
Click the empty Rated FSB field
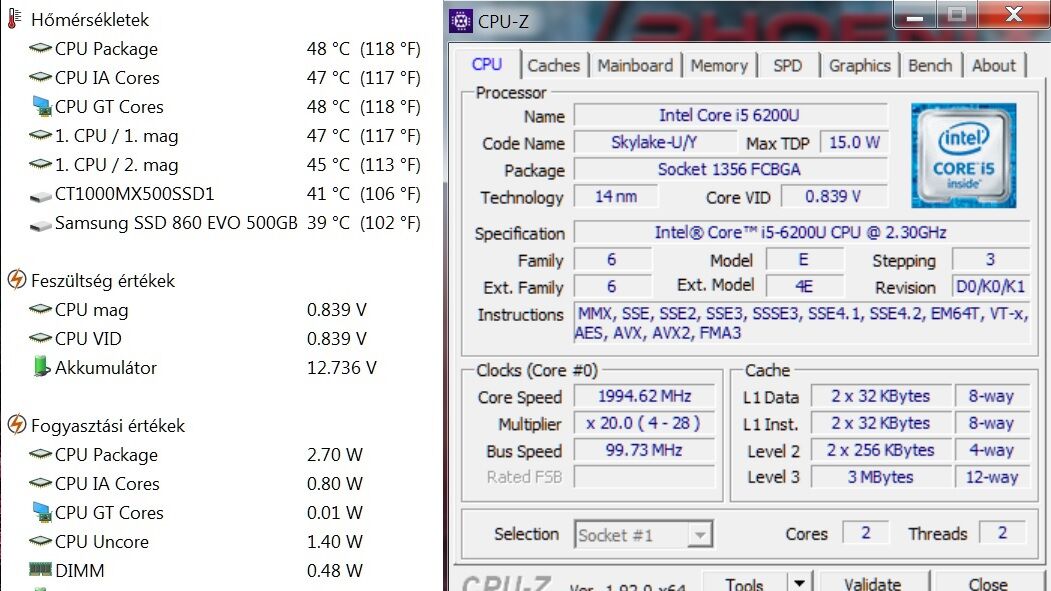point(644,476)
